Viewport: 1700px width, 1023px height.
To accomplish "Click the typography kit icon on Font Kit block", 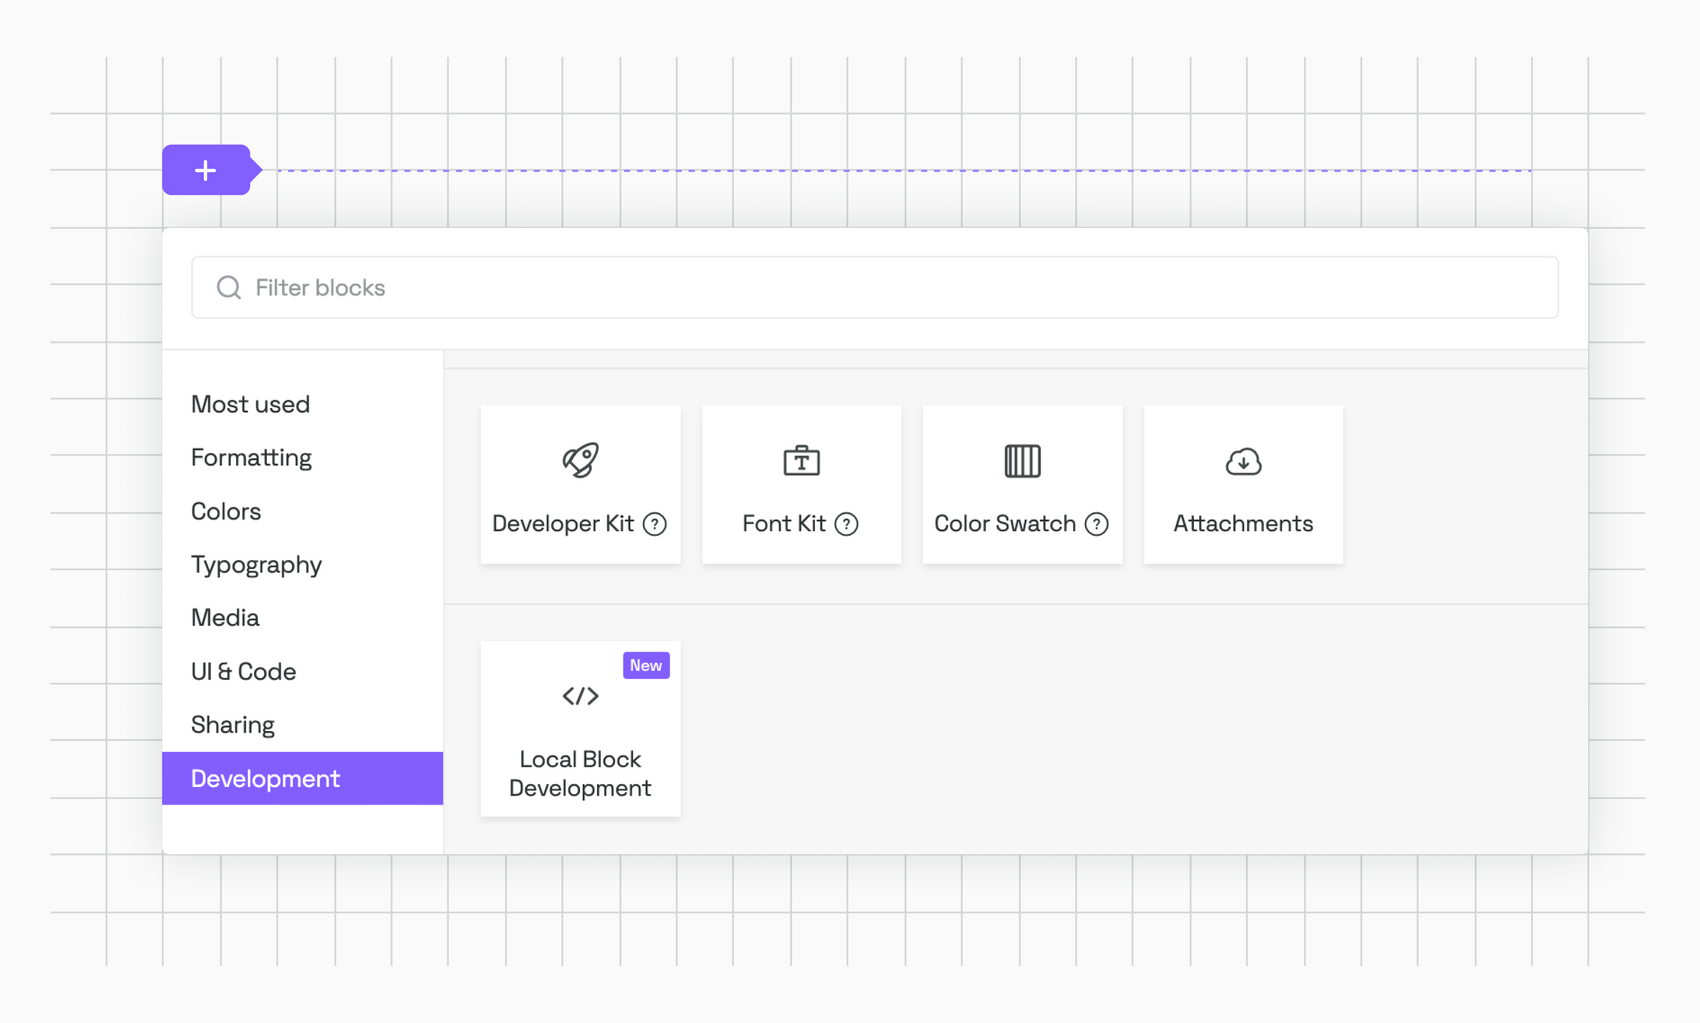I will pos(801,461).
